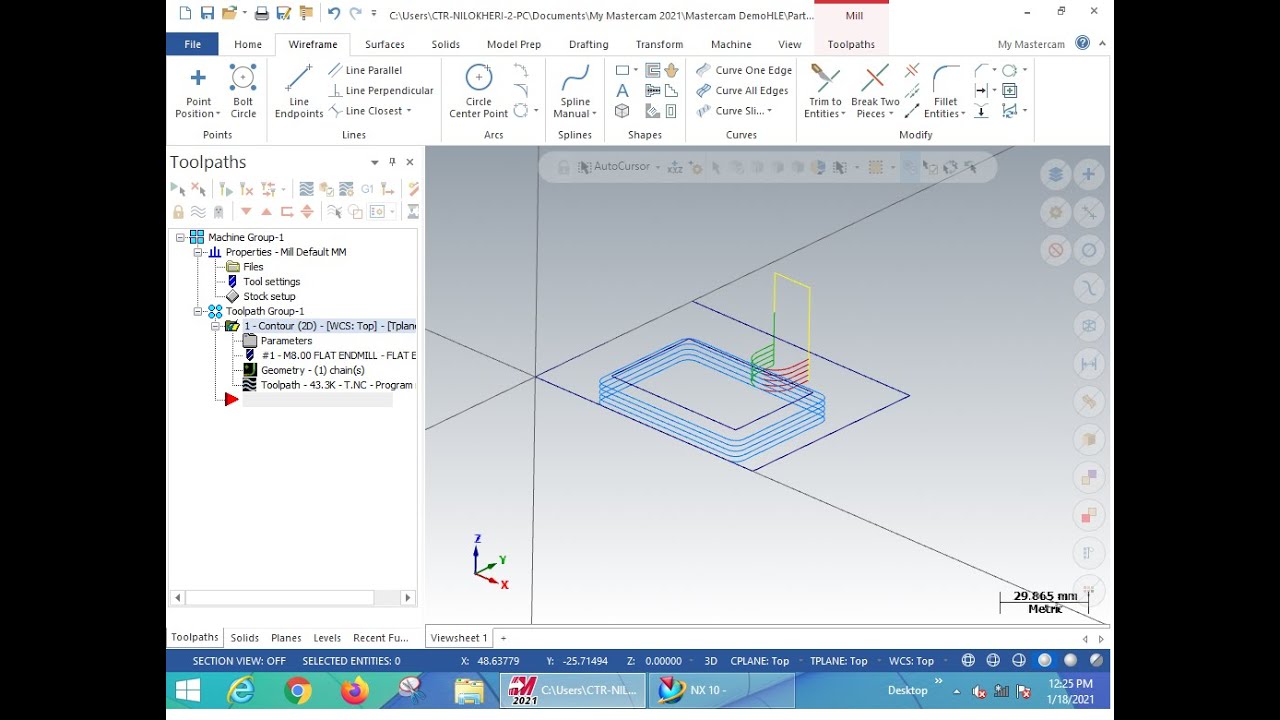
Task: Open the Toolpaths panel options dropdown
Action: 375,162
